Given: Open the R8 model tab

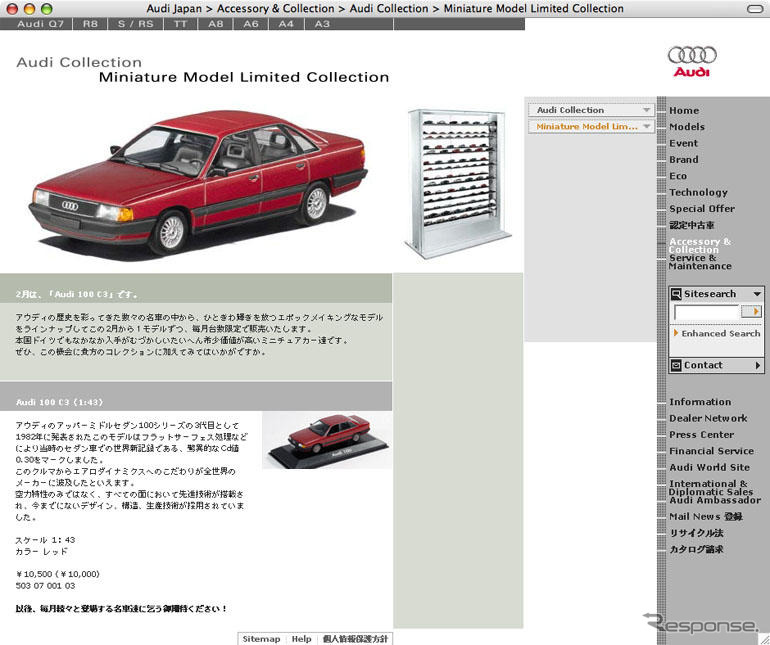Looking at the screenshot, I should pyautogui.click(x=90, y=24).
